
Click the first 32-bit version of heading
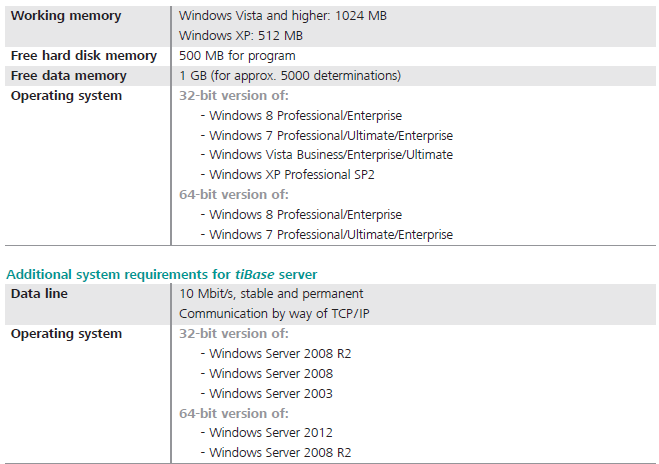234,96
